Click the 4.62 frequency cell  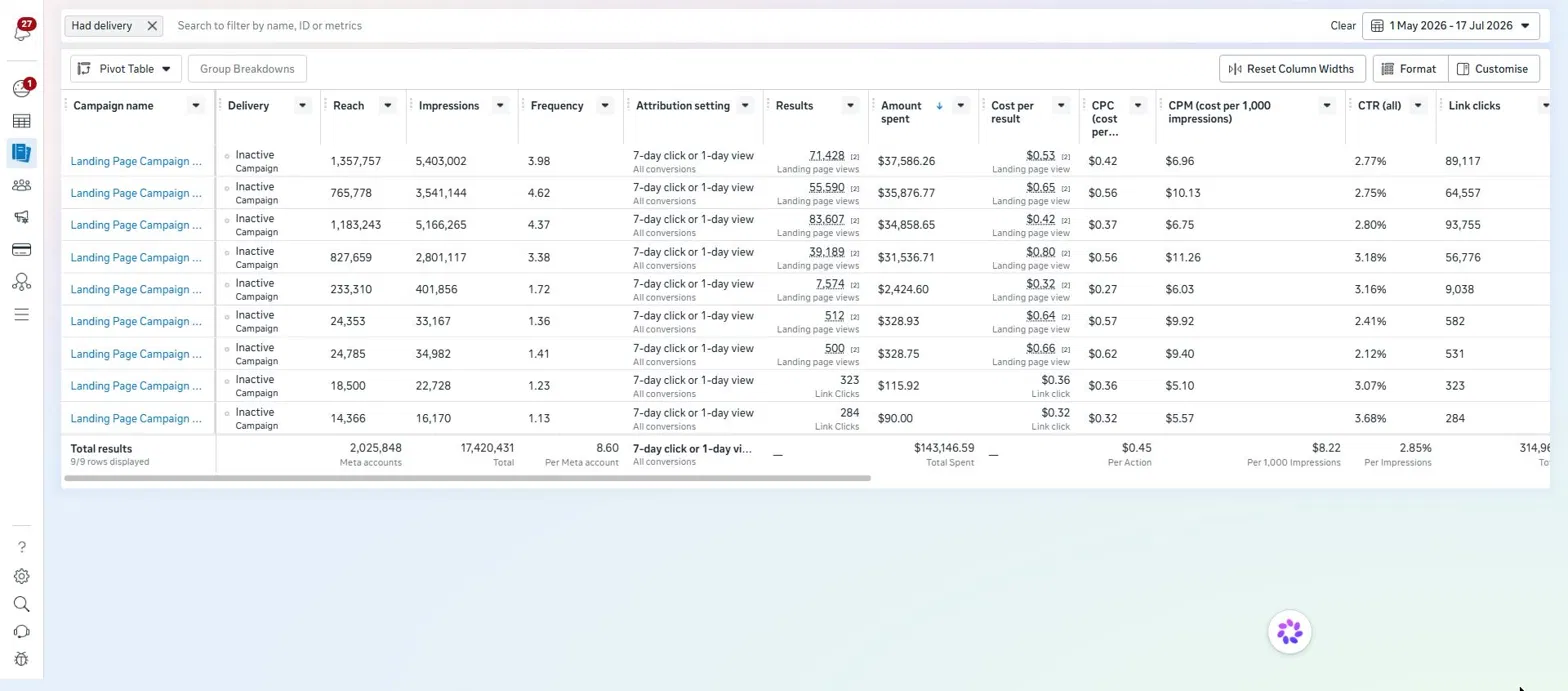pos(540,193)
